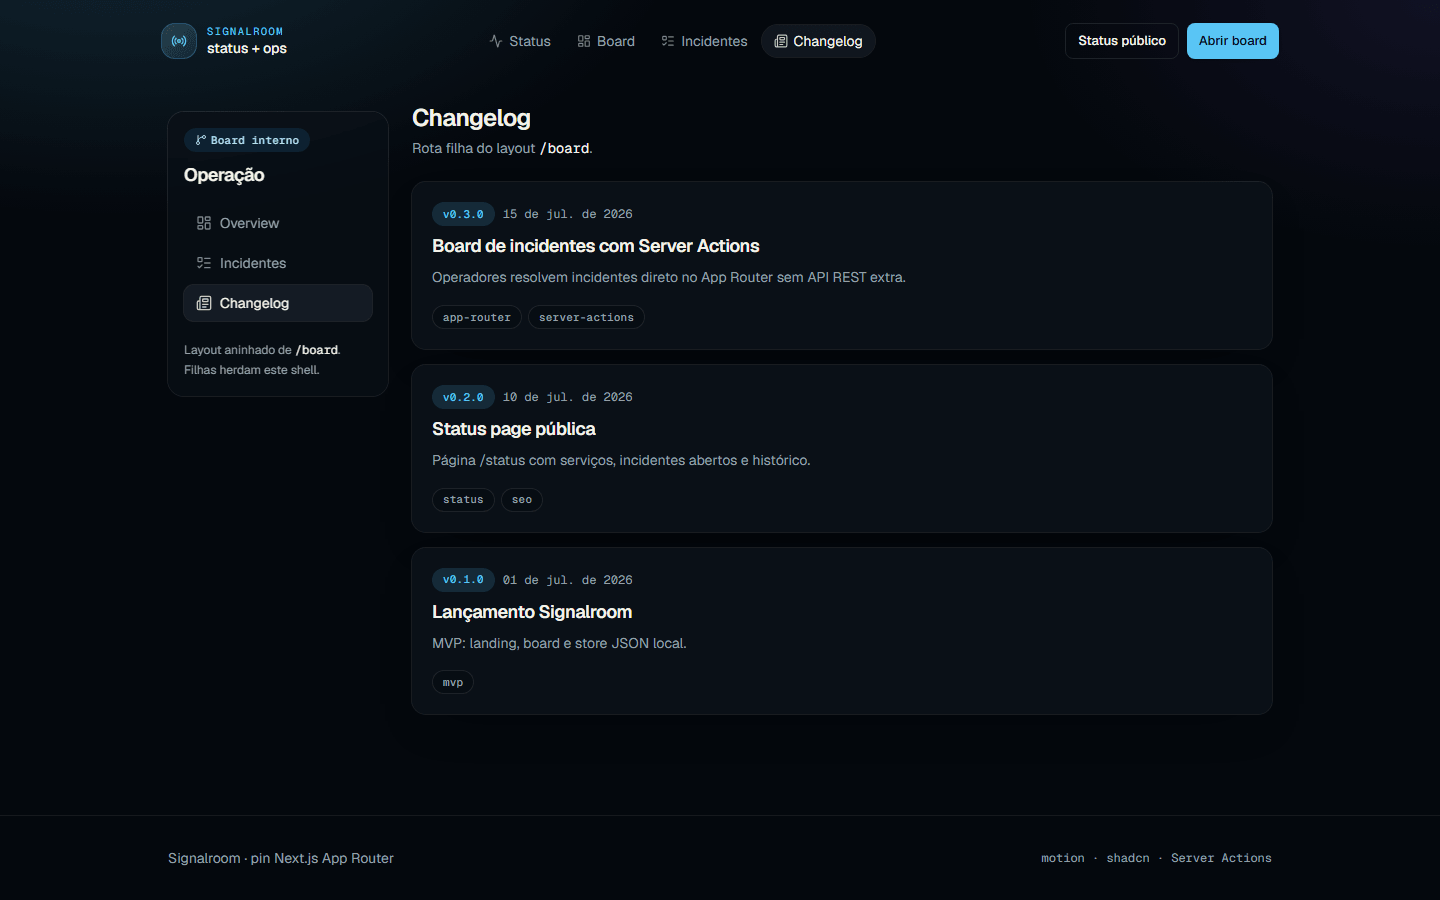Click the Changelog newspaper icon in top nav
Screen dimensions: 1440x900
pos(781,41)
